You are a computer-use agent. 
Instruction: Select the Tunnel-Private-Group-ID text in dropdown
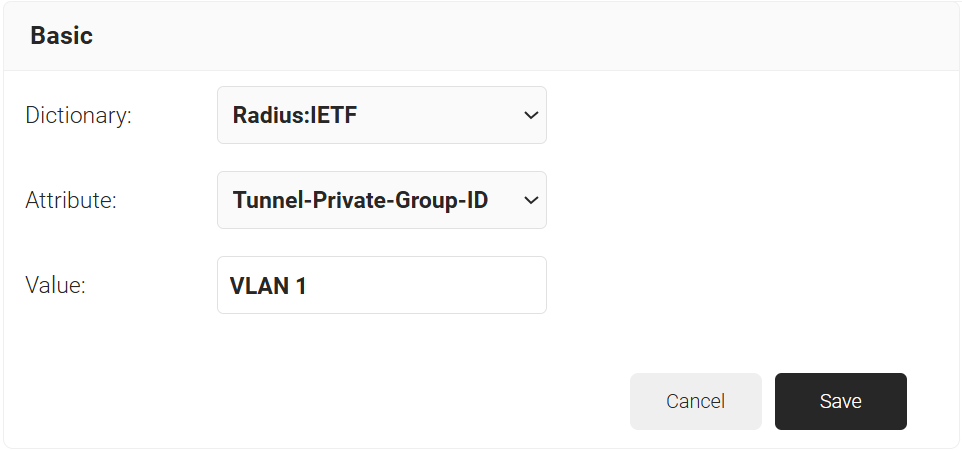pos(360,200)
